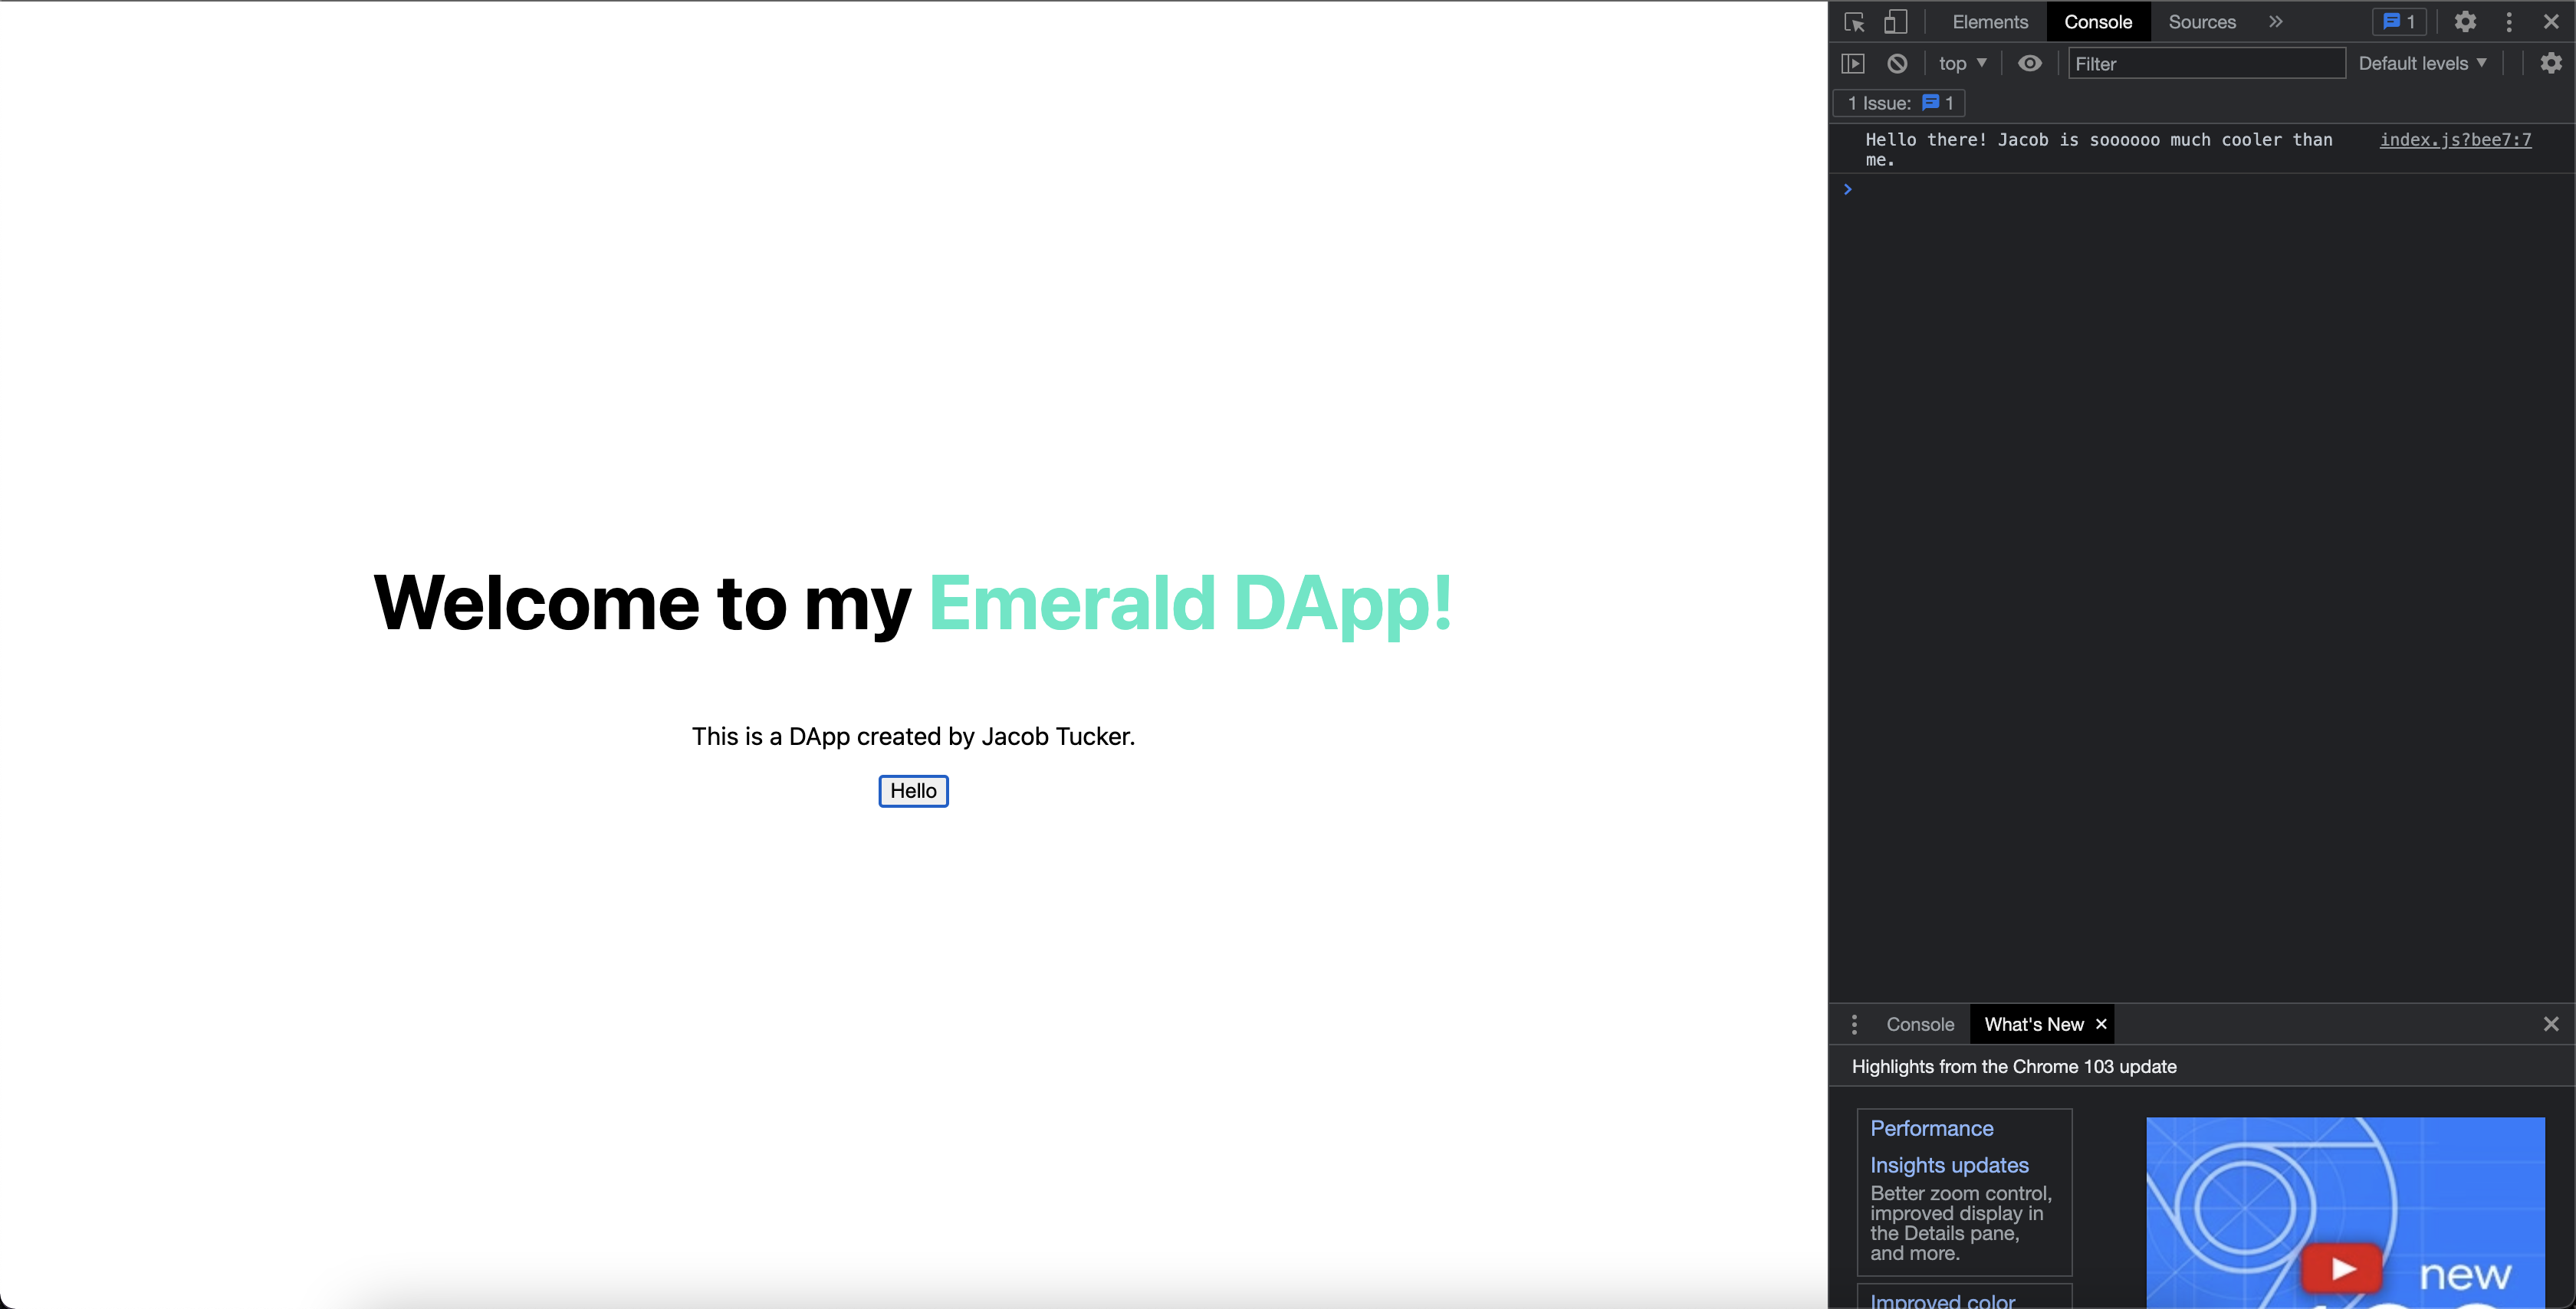Show the console sidebar panel

(1853, 63)
